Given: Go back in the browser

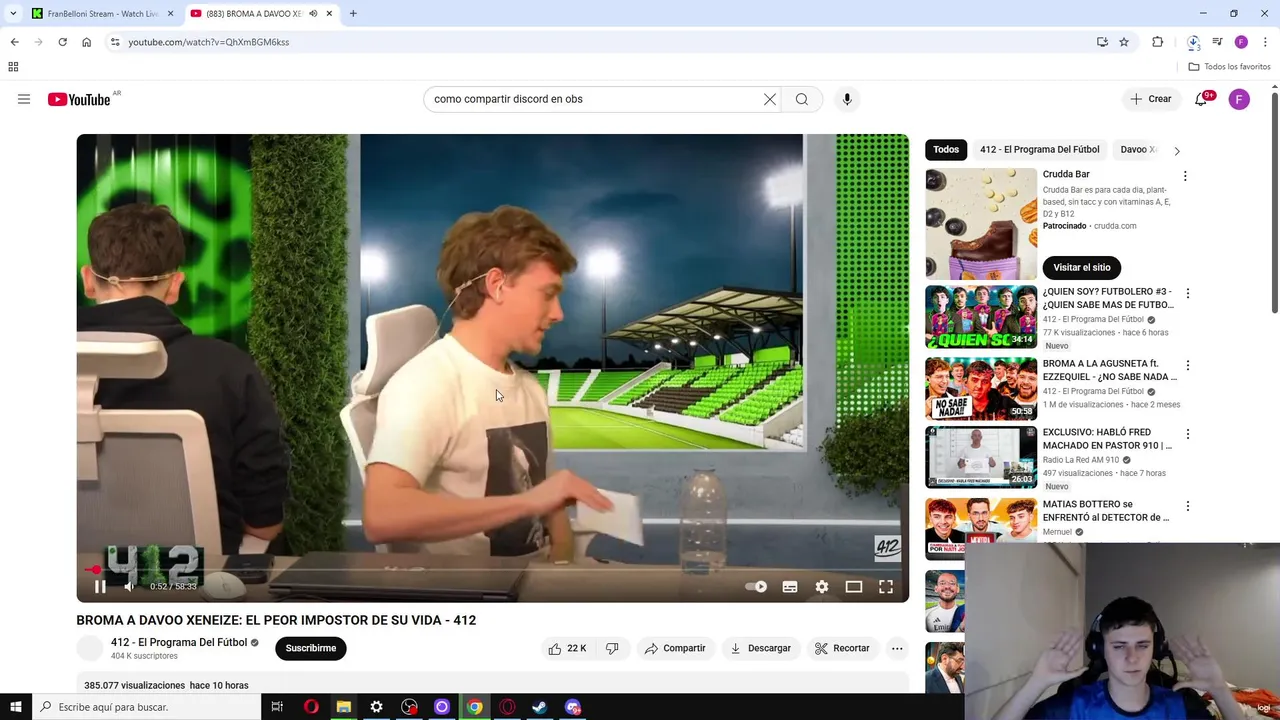Looking at the screenshot, I should coord(14,42).
